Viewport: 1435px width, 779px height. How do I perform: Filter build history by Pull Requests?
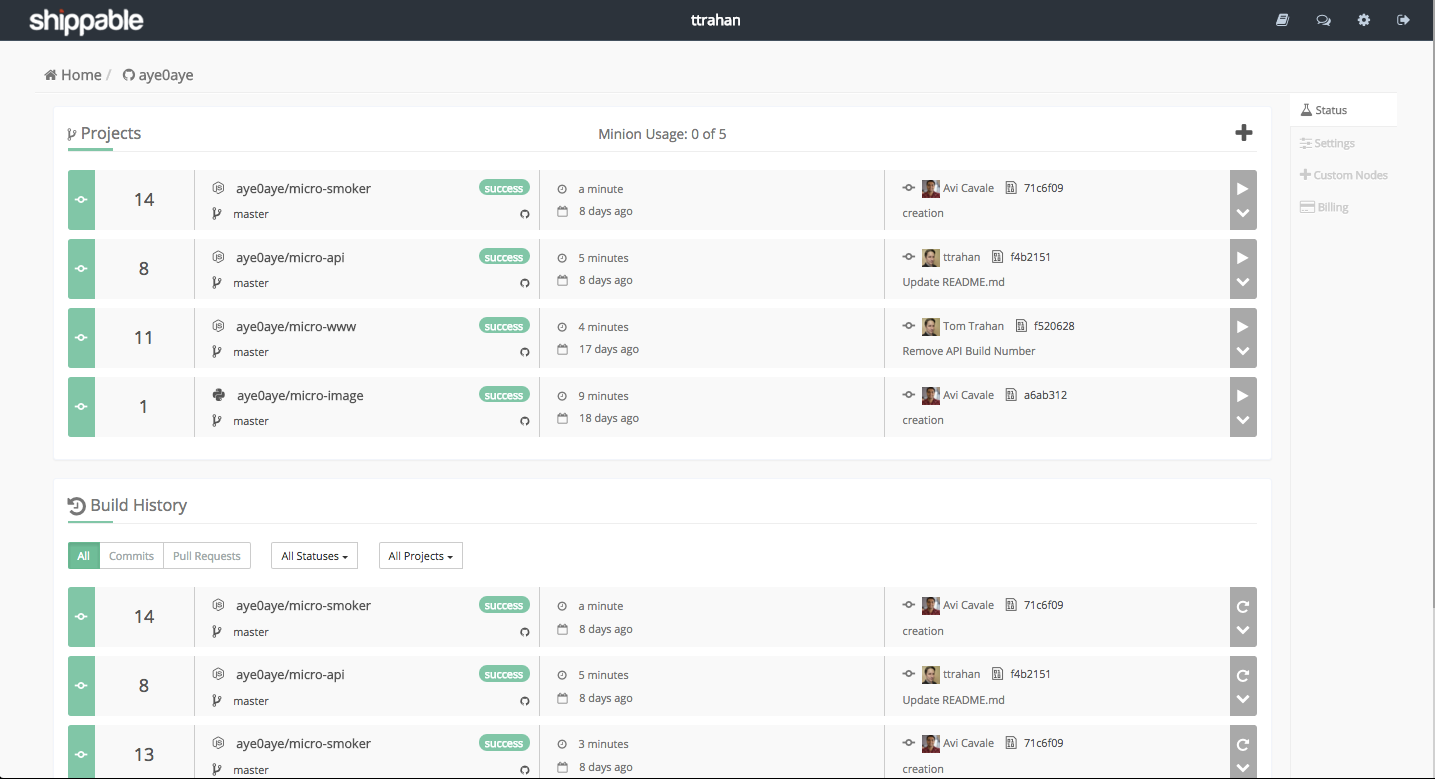pos(207,556)
